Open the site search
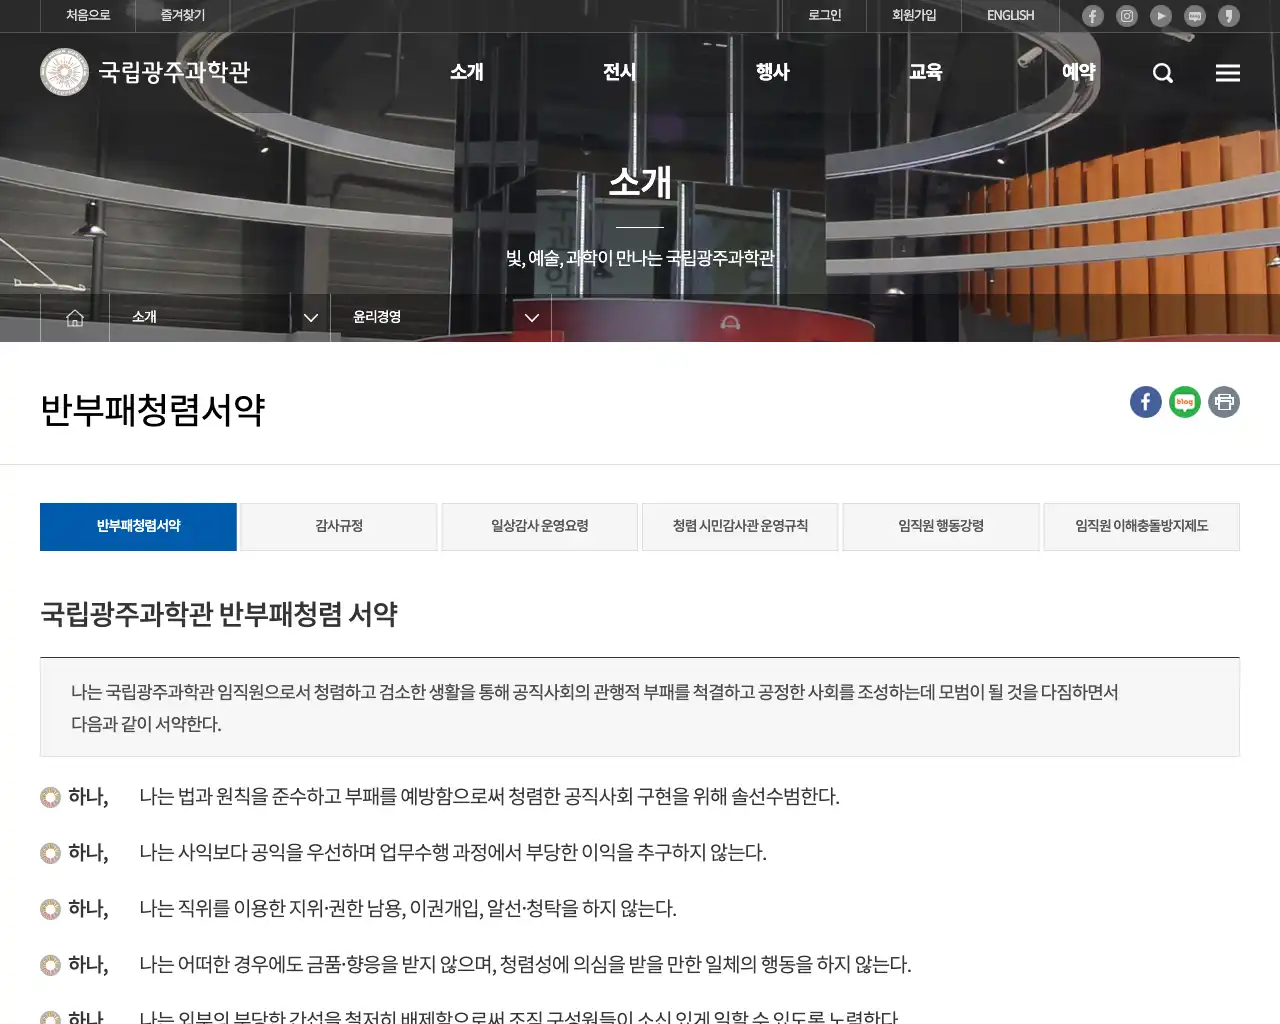Screen dimensions: 1280x1024 pos(1162,72)
